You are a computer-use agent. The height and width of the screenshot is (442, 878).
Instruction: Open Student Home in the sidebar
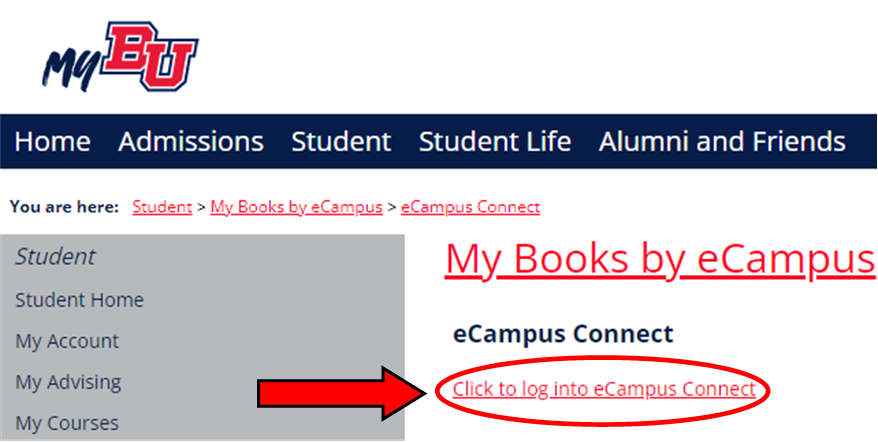[80, 300]
